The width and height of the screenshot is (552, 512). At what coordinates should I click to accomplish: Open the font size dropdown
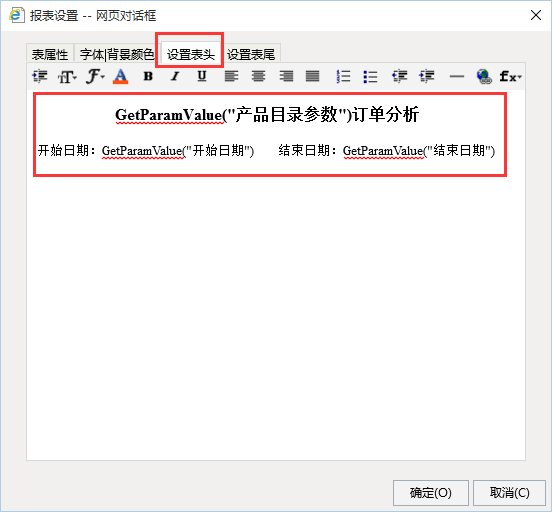point(67,76)
